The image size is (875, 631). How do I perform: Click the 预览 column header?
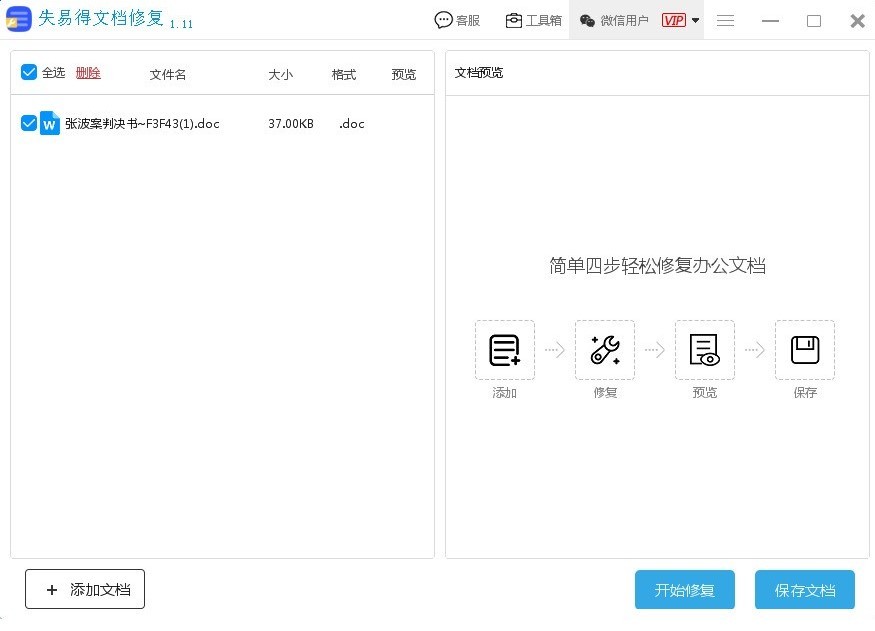point(404,74)
